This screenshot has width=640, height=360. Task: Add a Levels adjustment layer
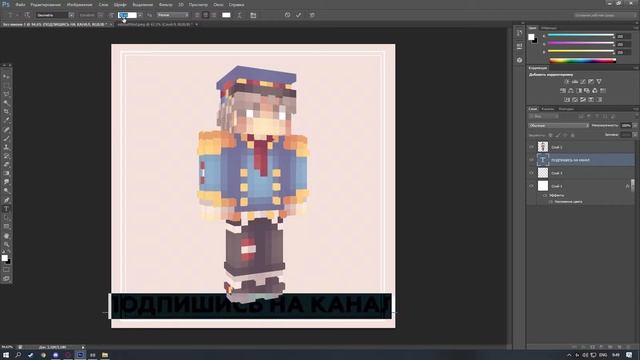[575, 82]
